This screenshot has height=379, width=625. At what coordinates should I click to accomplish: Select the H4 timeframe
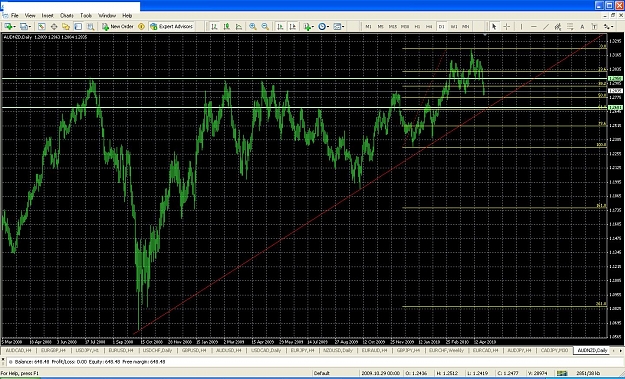429,26
